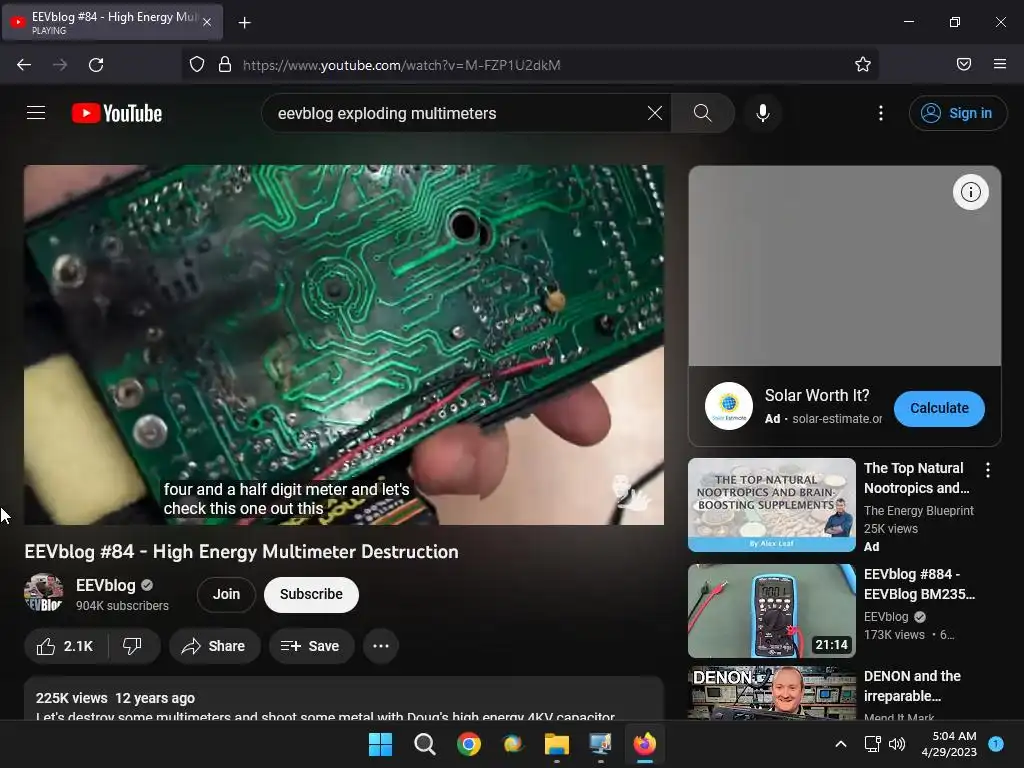Open File Explorer from taskbar
This screenshot has height=768, width=1024.
556,744
